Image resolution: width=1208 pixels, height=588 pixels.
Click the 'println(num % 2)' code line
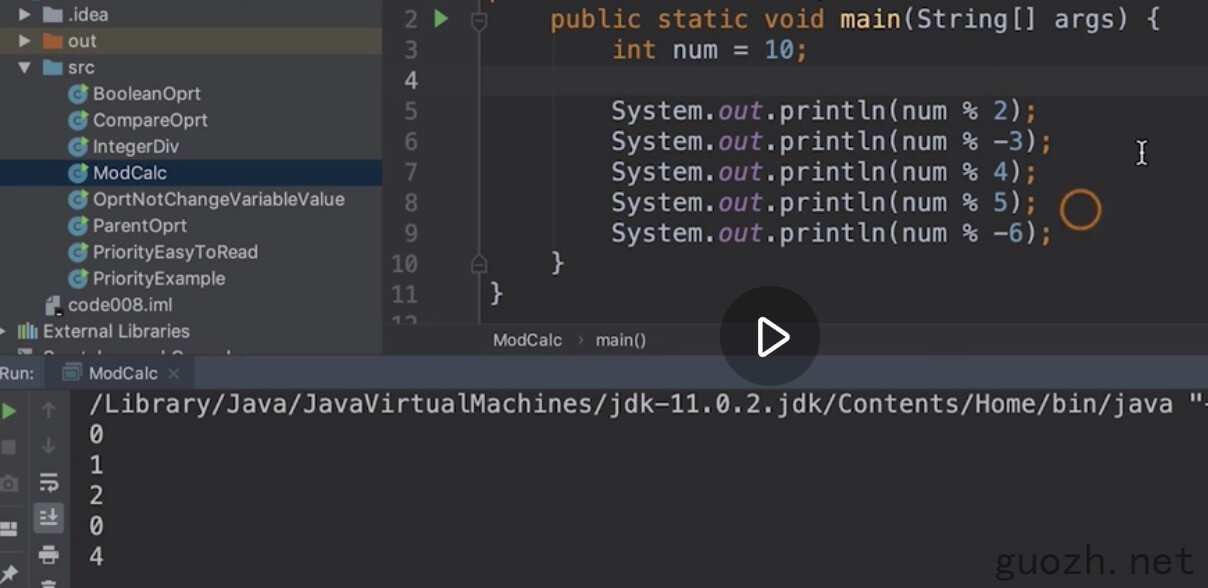tap(825, 111)
